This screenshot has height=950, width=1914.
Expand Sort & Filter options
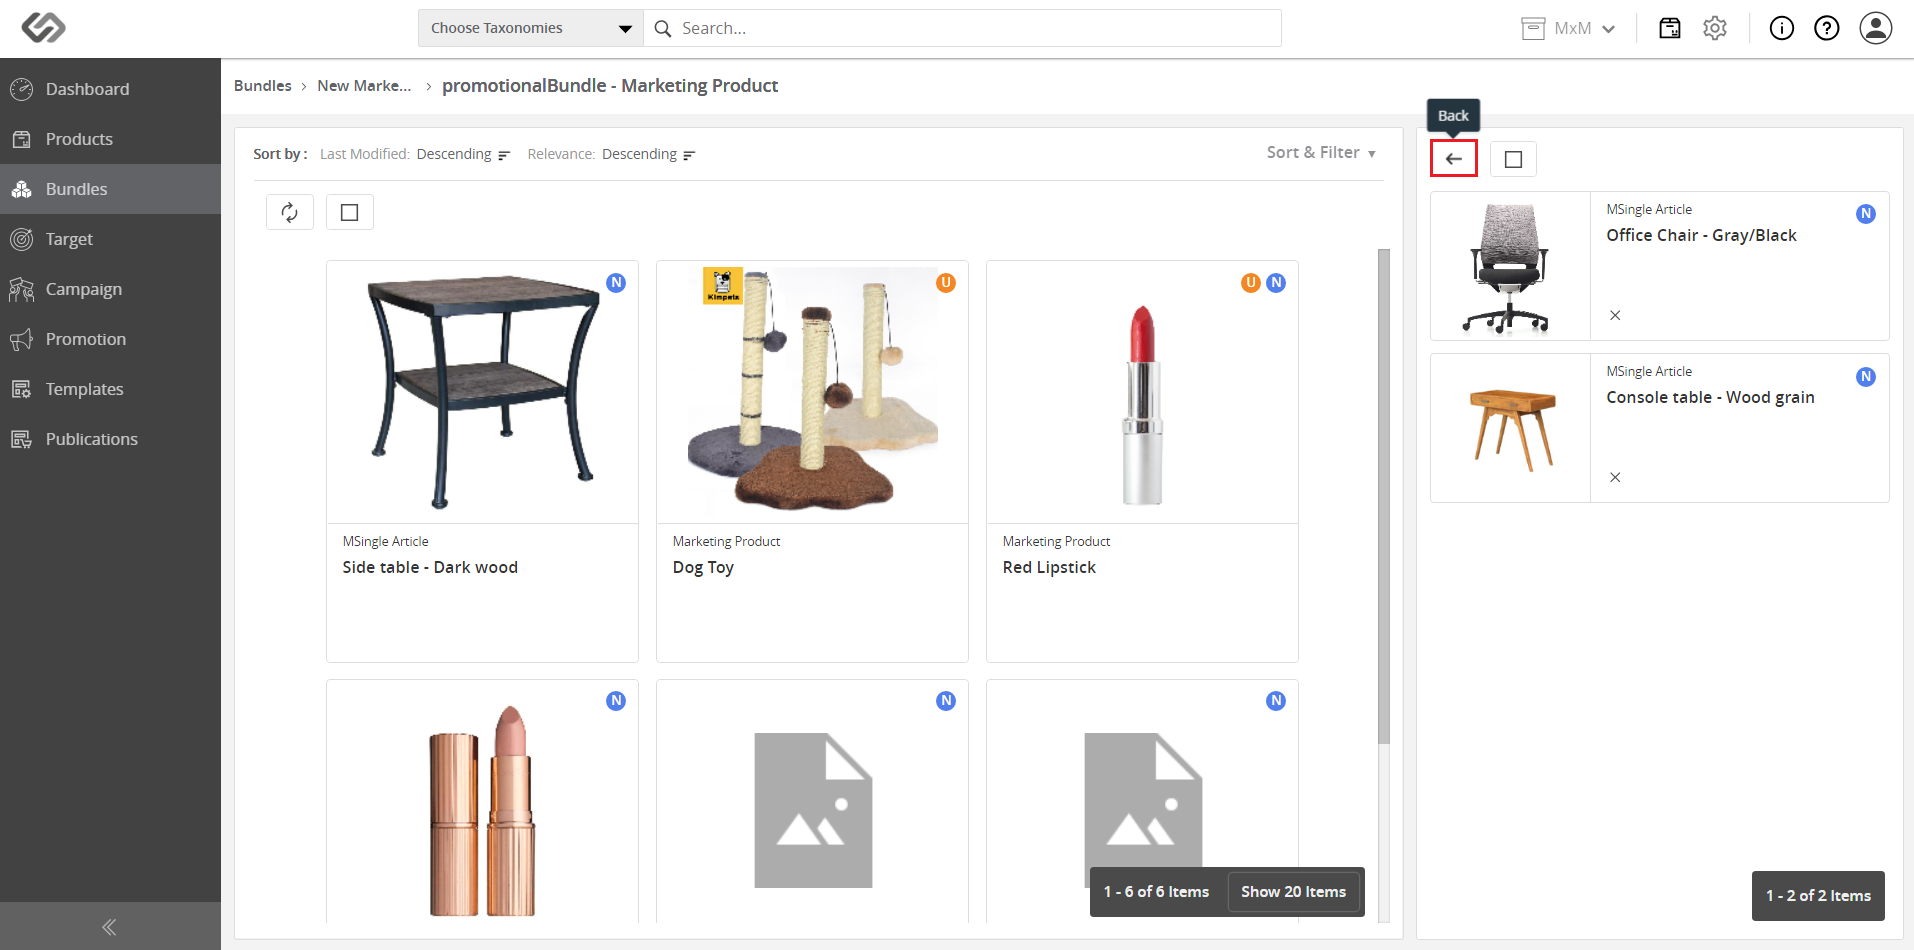tap(1321, 152)
